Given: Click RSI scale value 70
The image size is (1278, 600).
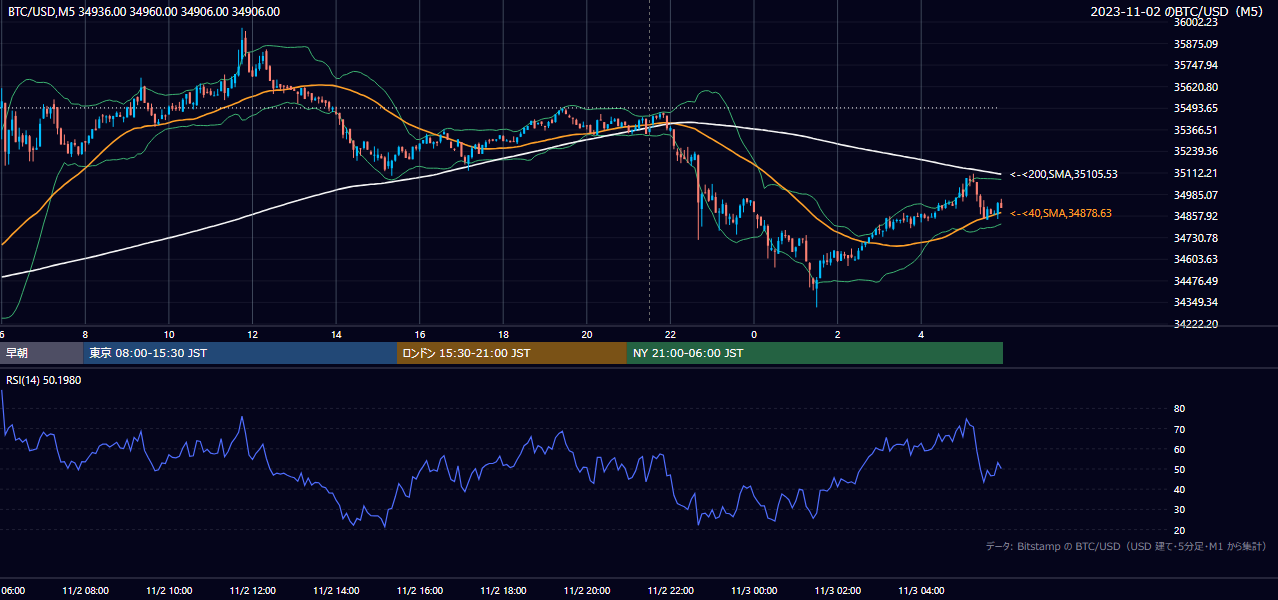Looking at the screenshot, I should pos(1179,429).
